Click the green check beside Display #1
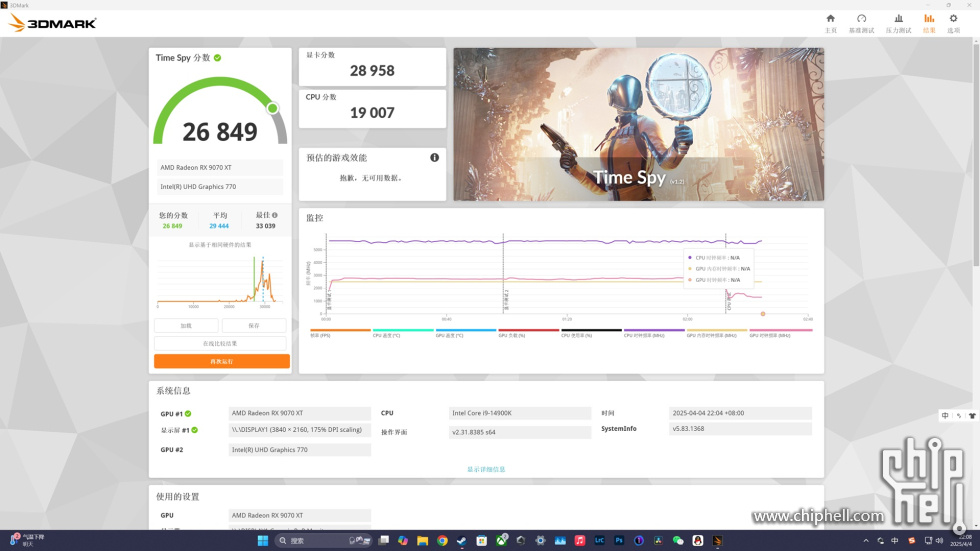The image size is (980, 551). (194, 430)
